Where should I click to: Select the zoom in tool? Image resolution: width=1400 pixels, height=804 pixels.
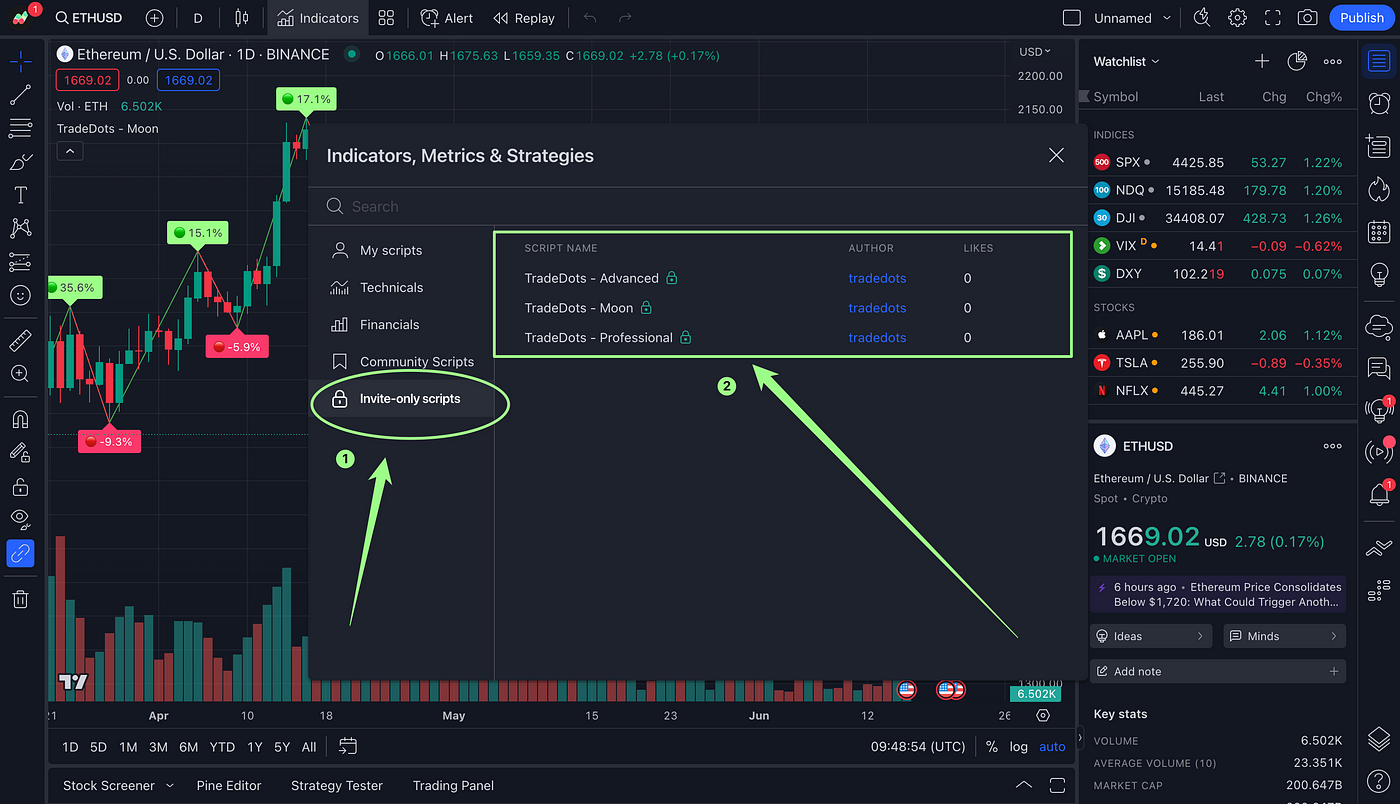[20, 373]
